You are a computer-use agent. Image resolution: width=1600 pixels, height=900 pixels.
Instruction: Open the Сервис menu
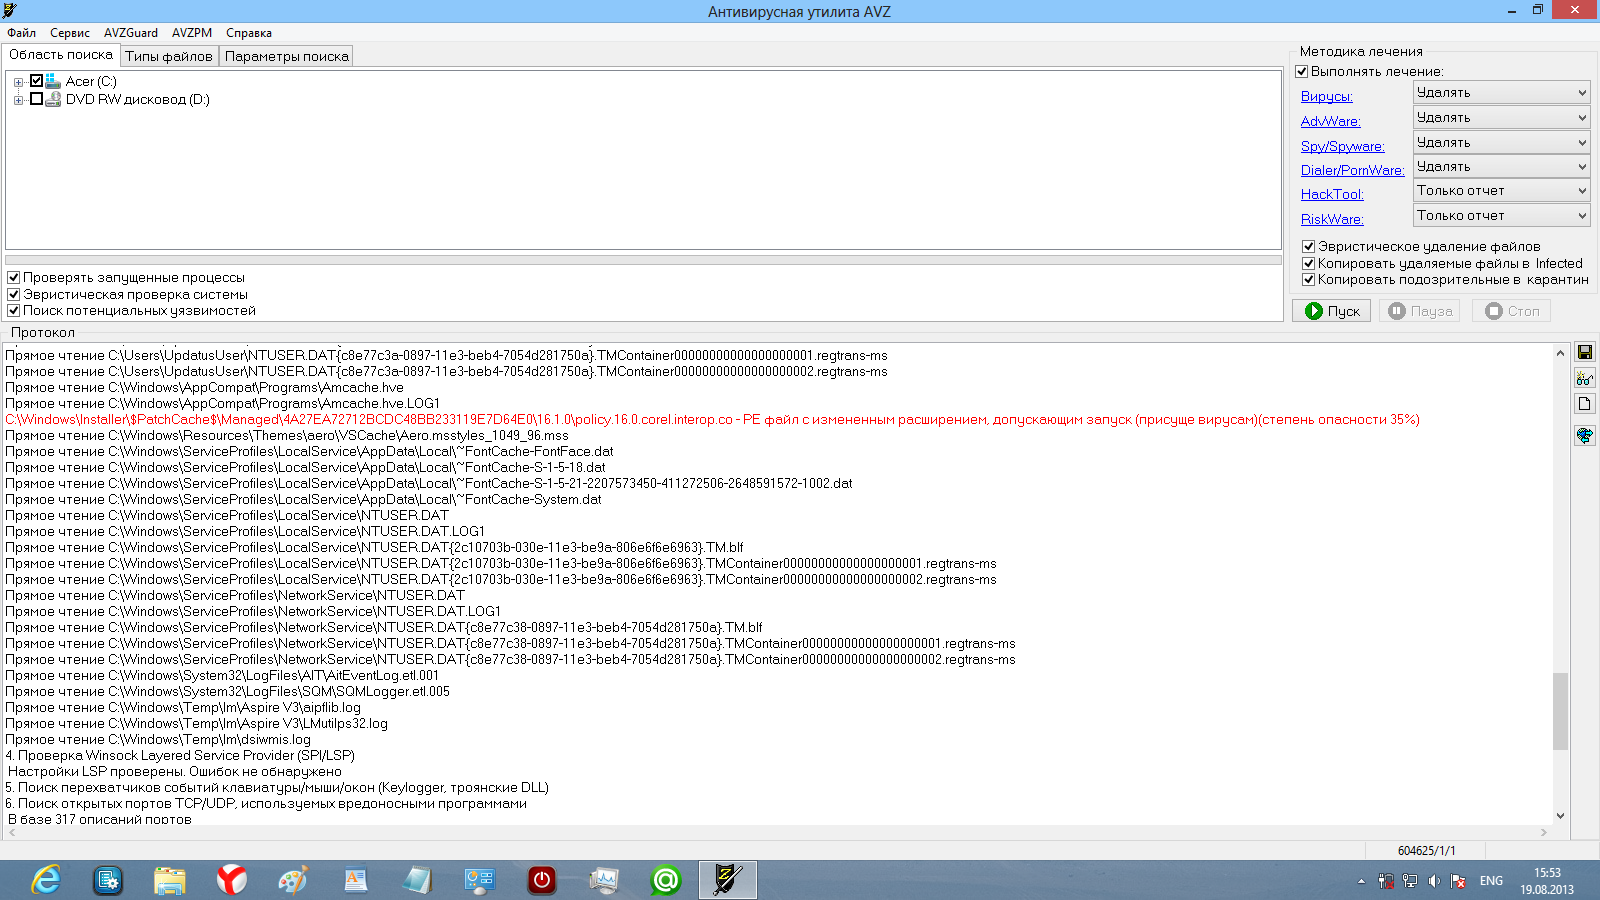pos(70,33)
